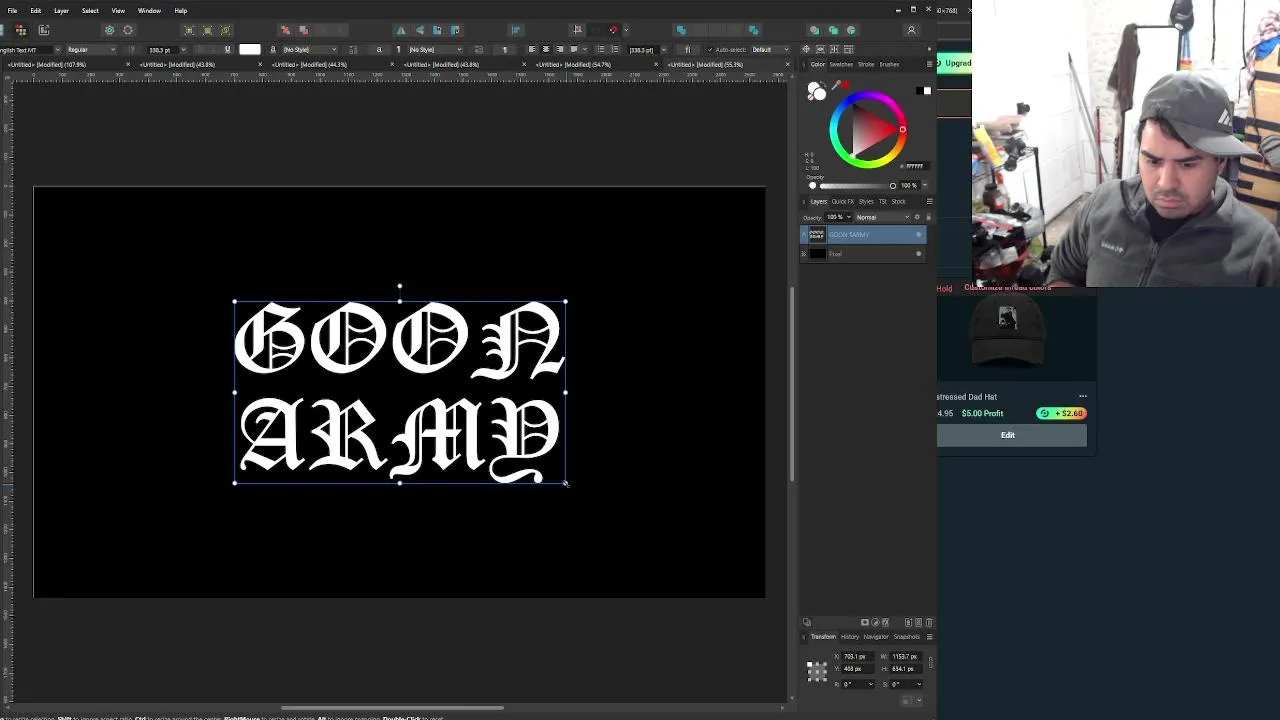Open the Help menu
The image size is (1280, 720).
(x=181, y=10)
